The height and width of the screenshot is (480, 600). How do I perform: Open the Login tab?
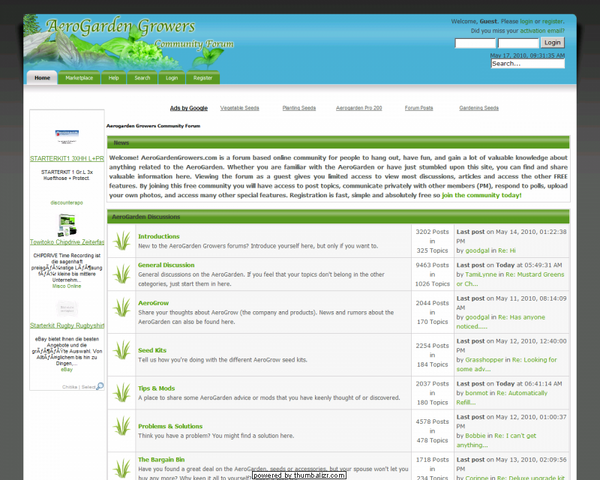point(172,78)
